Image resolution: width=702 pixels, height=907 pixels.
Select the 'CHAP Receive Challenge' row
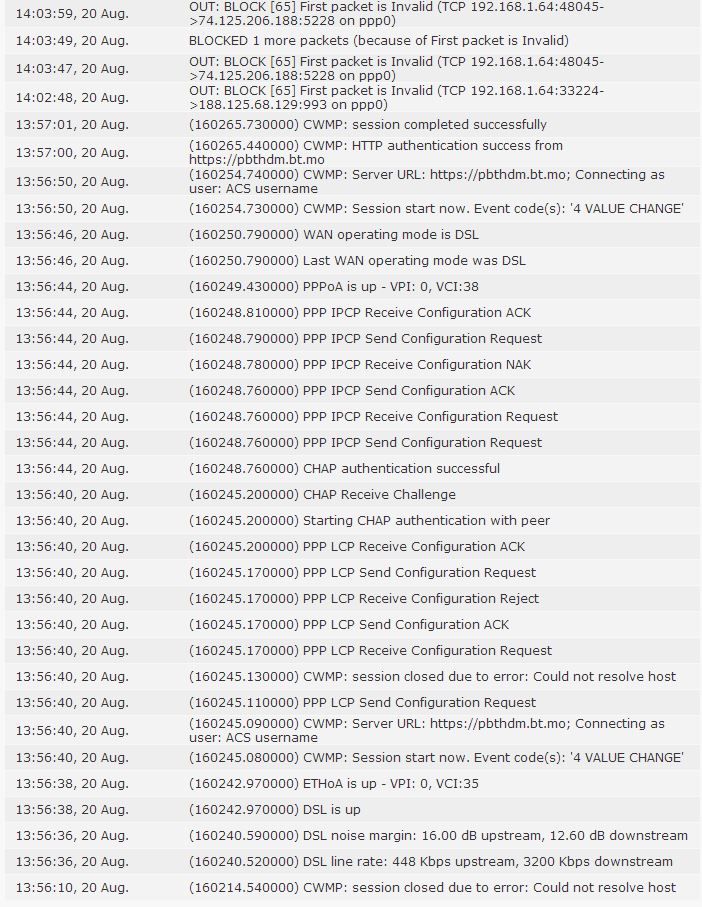click(352, 495)
